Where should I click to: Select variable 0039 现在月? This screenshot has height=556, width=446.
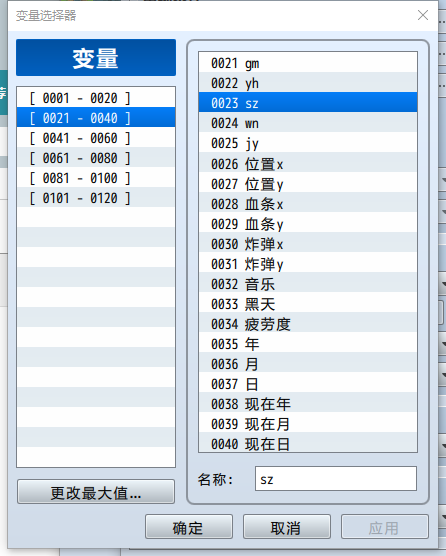click(x=308, y=423)
